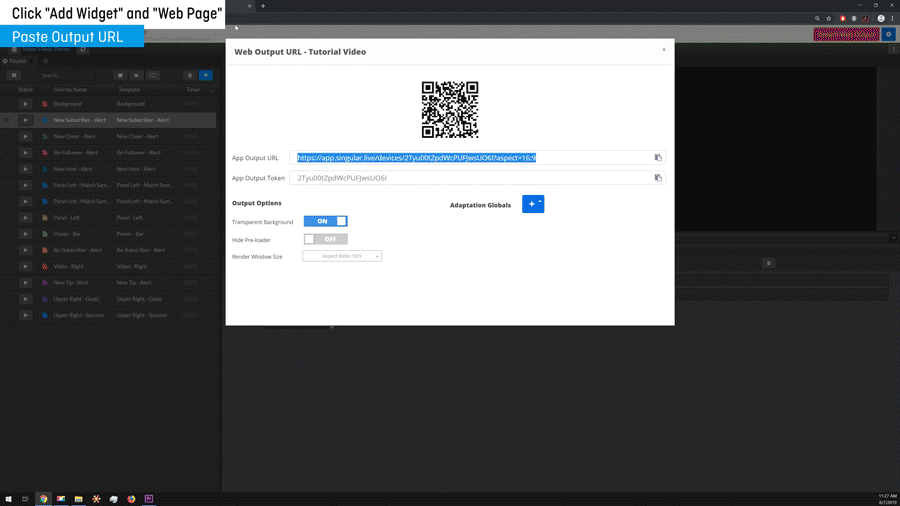
Task: Copy the App Output URL to clipboard
Action: coord(658,158)
